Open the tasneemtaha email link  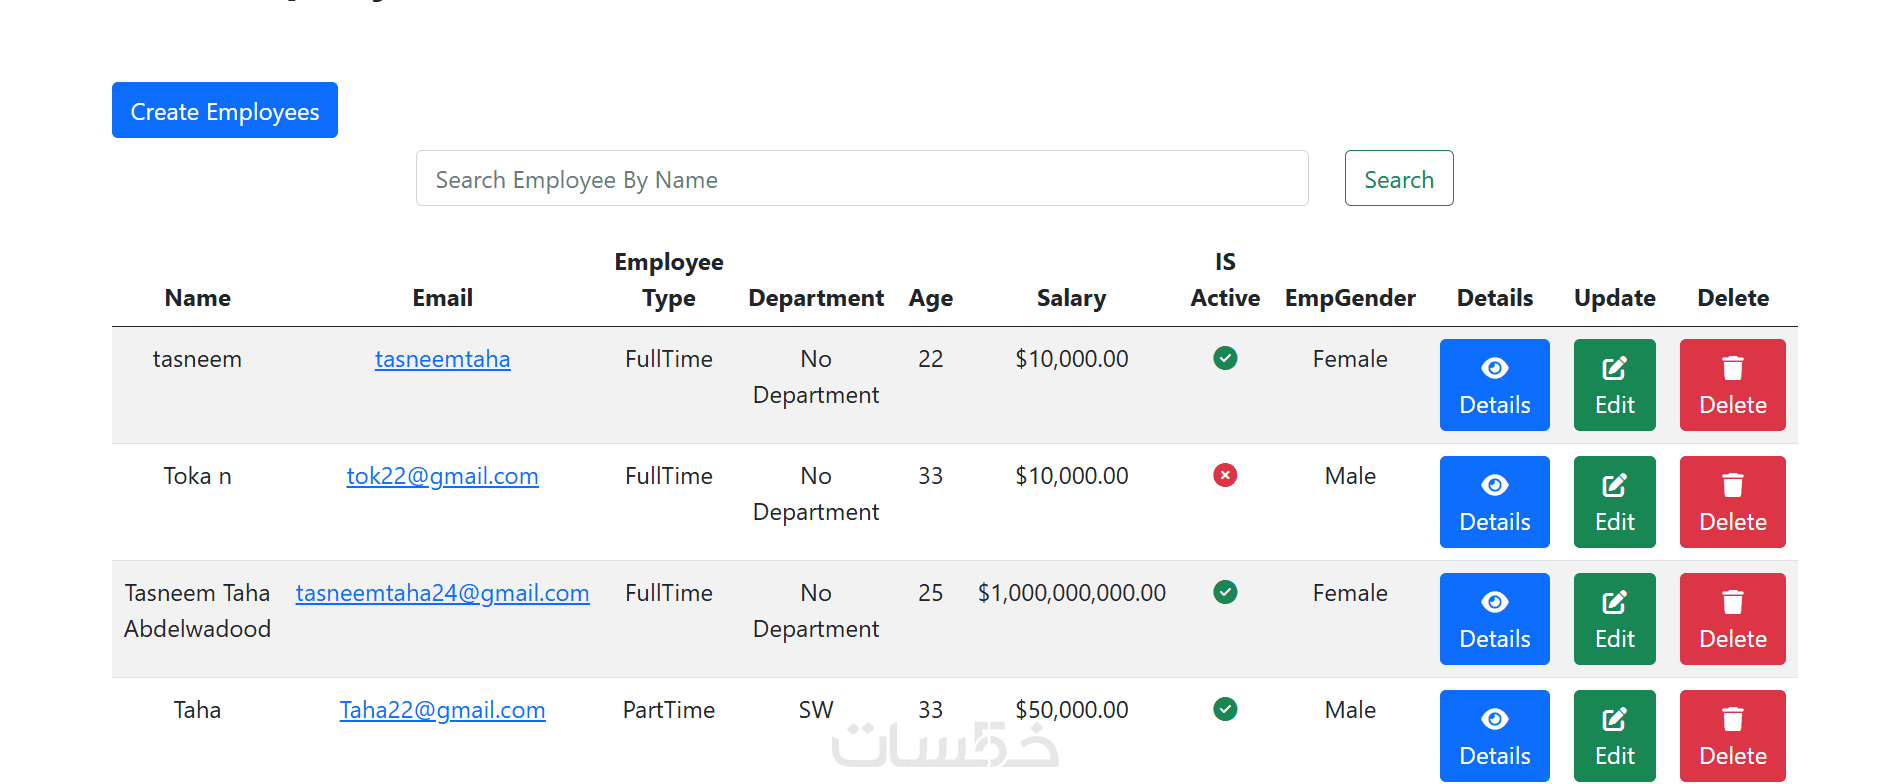pyautogui.click(x=442, y=359)
